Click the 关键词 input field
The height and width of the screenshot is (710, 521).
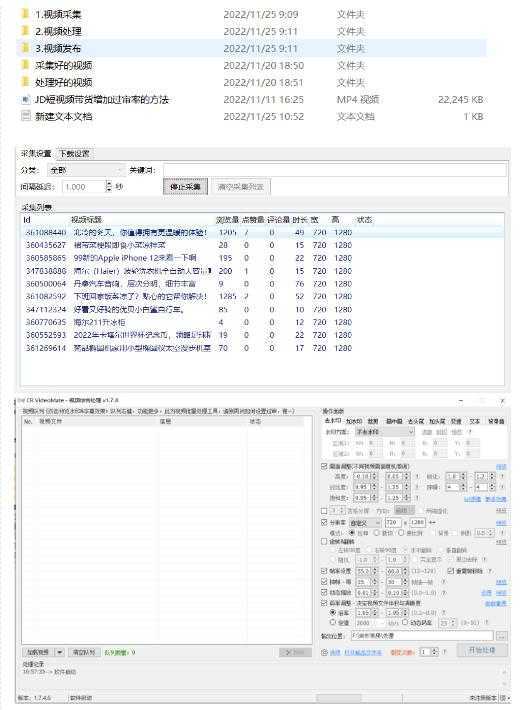click(x=335, y=170)
